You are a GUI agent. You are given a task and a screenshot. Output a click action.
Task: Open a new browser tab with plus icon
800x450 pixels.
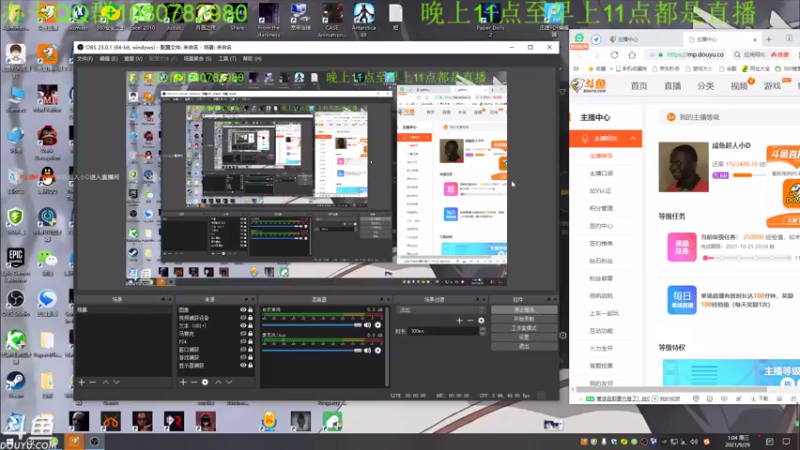click(769, 39)
